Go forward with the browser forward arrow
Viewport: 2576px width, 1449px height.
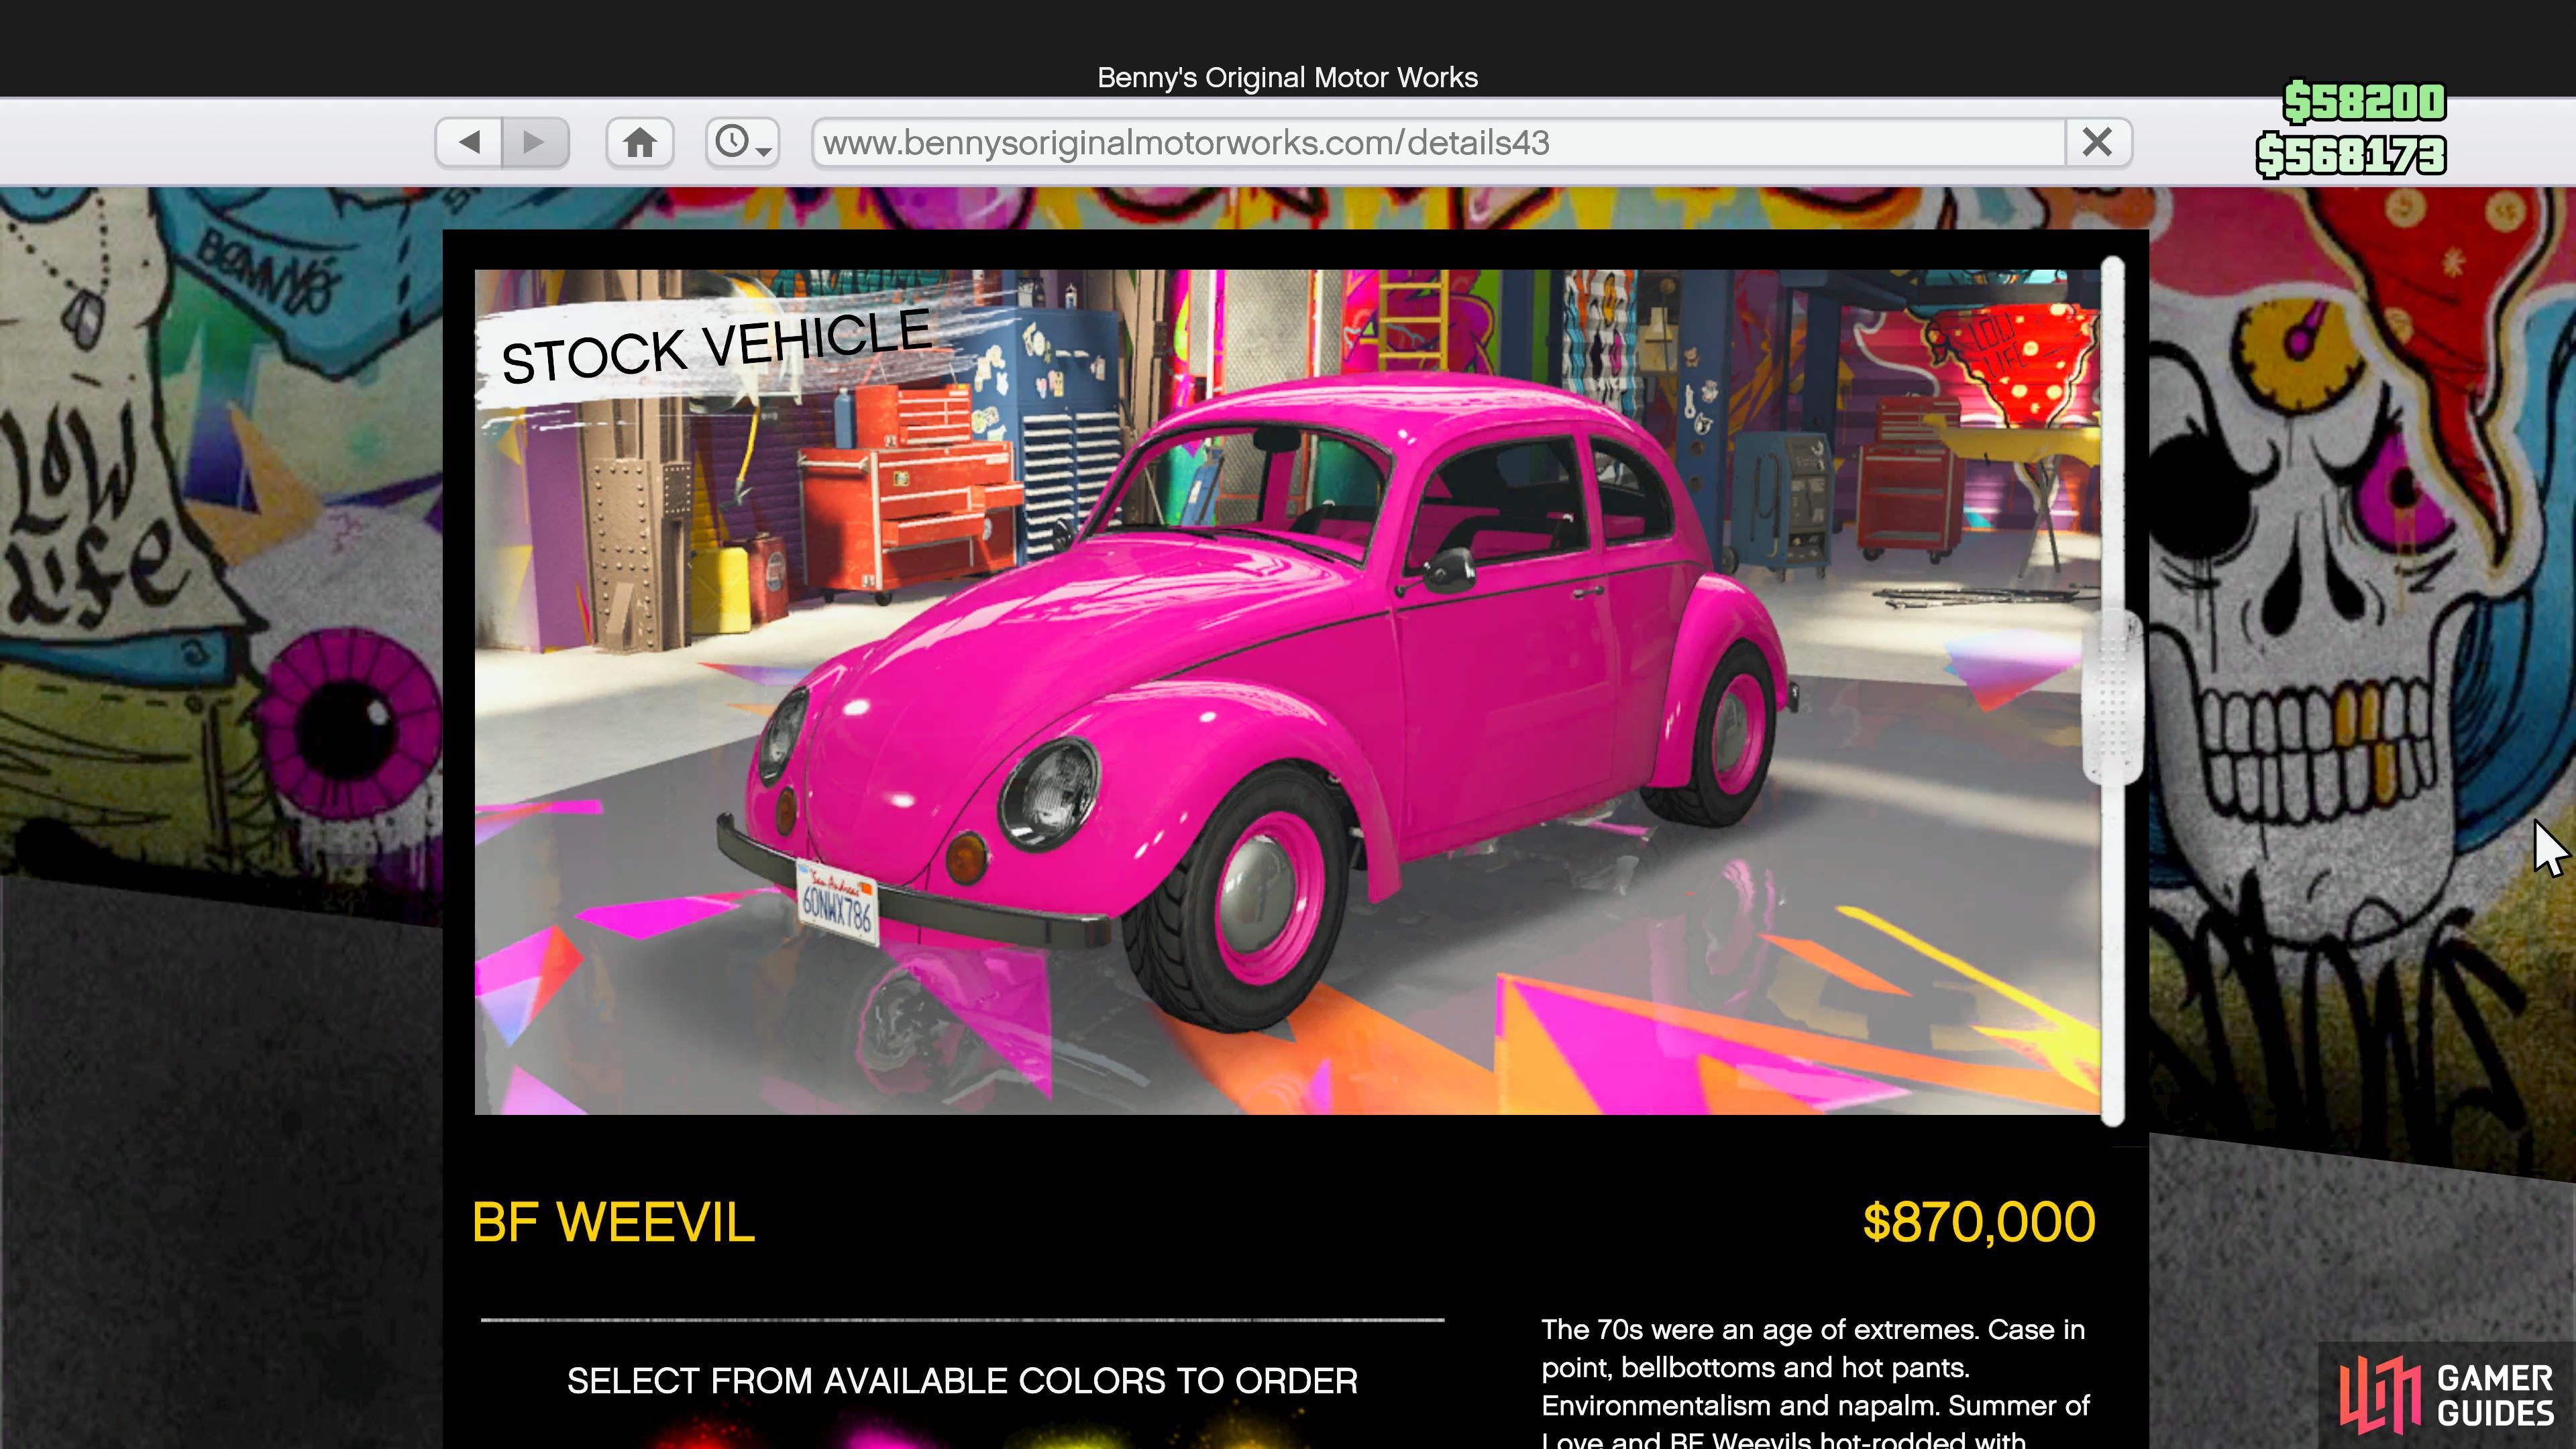point(535,142)
